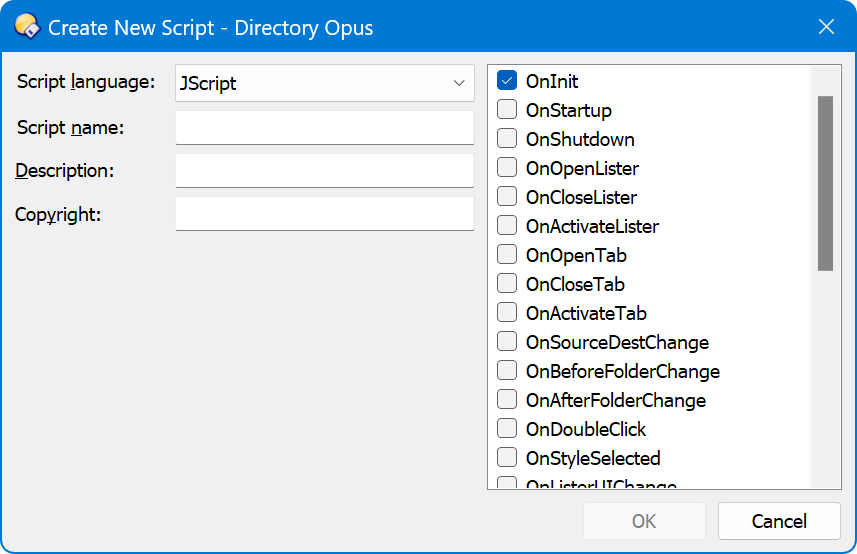Check the OnBeforeFolderChange event

pyautogui.click(x=507, y=370)
